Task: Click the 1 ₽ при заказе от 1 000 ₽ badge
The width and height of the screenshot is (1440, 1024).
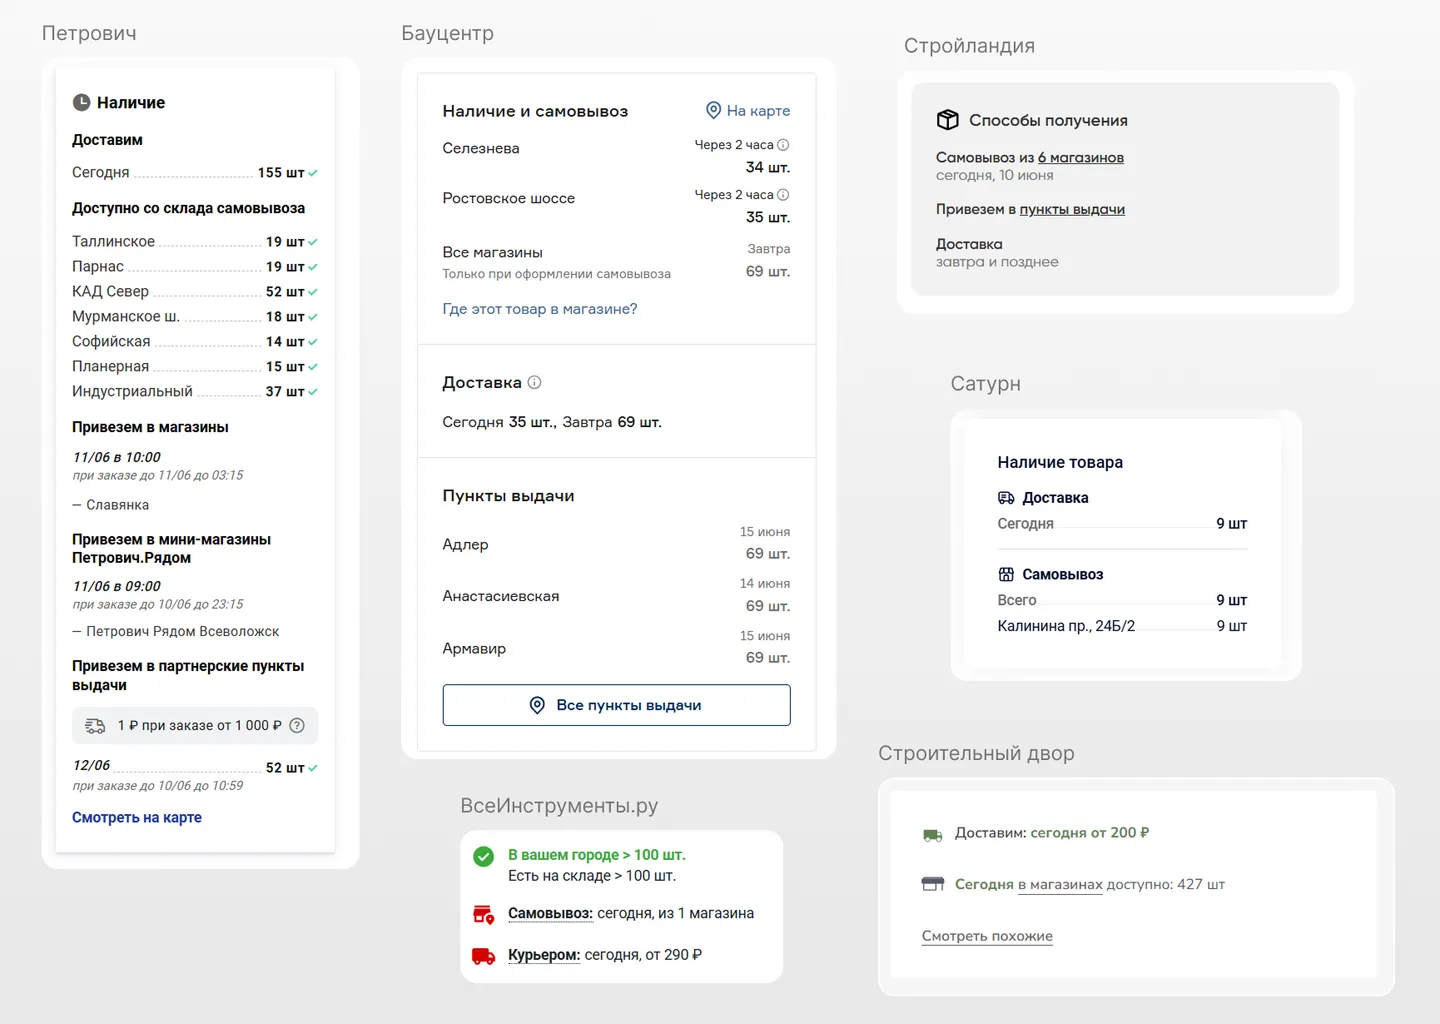Action: [x=195, y=726]
